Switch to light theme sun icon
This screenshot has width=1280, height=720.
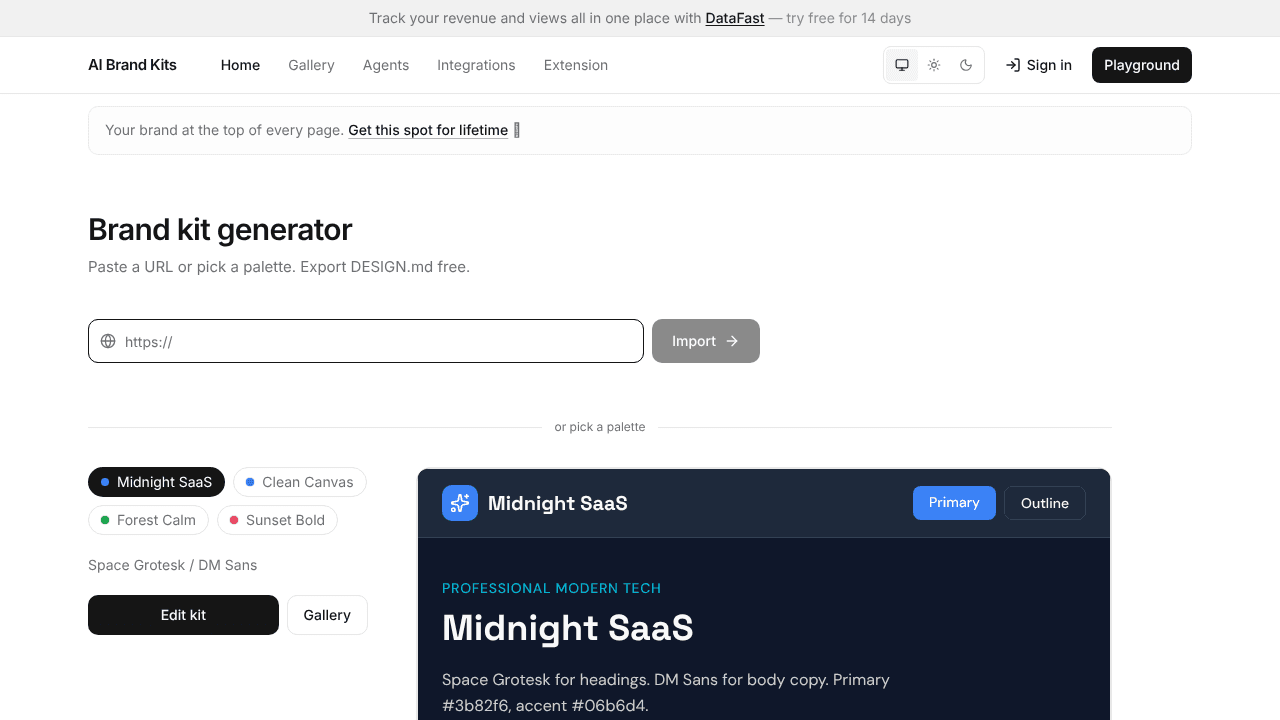[x=934, y=65]
